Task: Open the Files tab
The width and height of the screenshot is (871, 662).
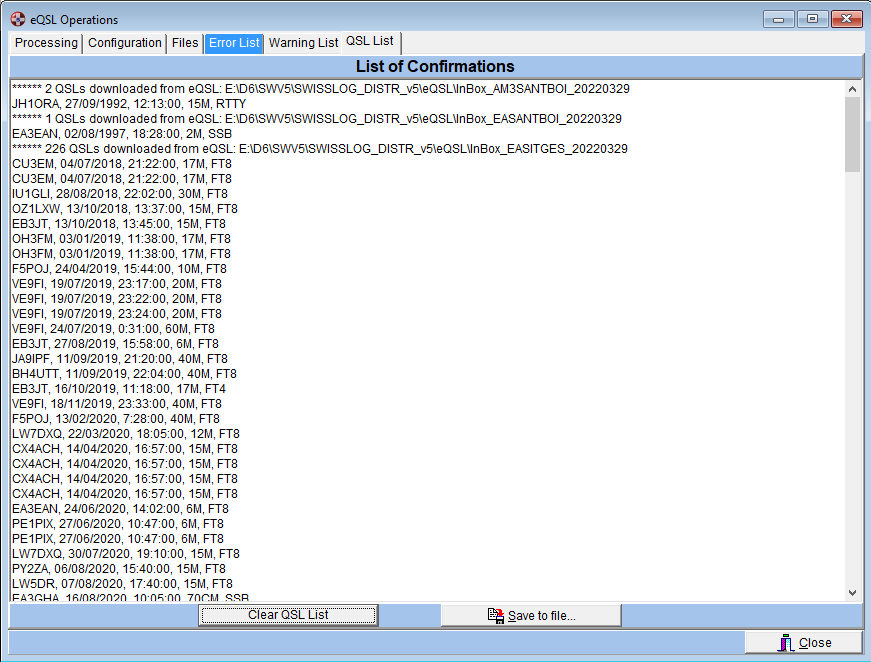Action: (185, 43)
